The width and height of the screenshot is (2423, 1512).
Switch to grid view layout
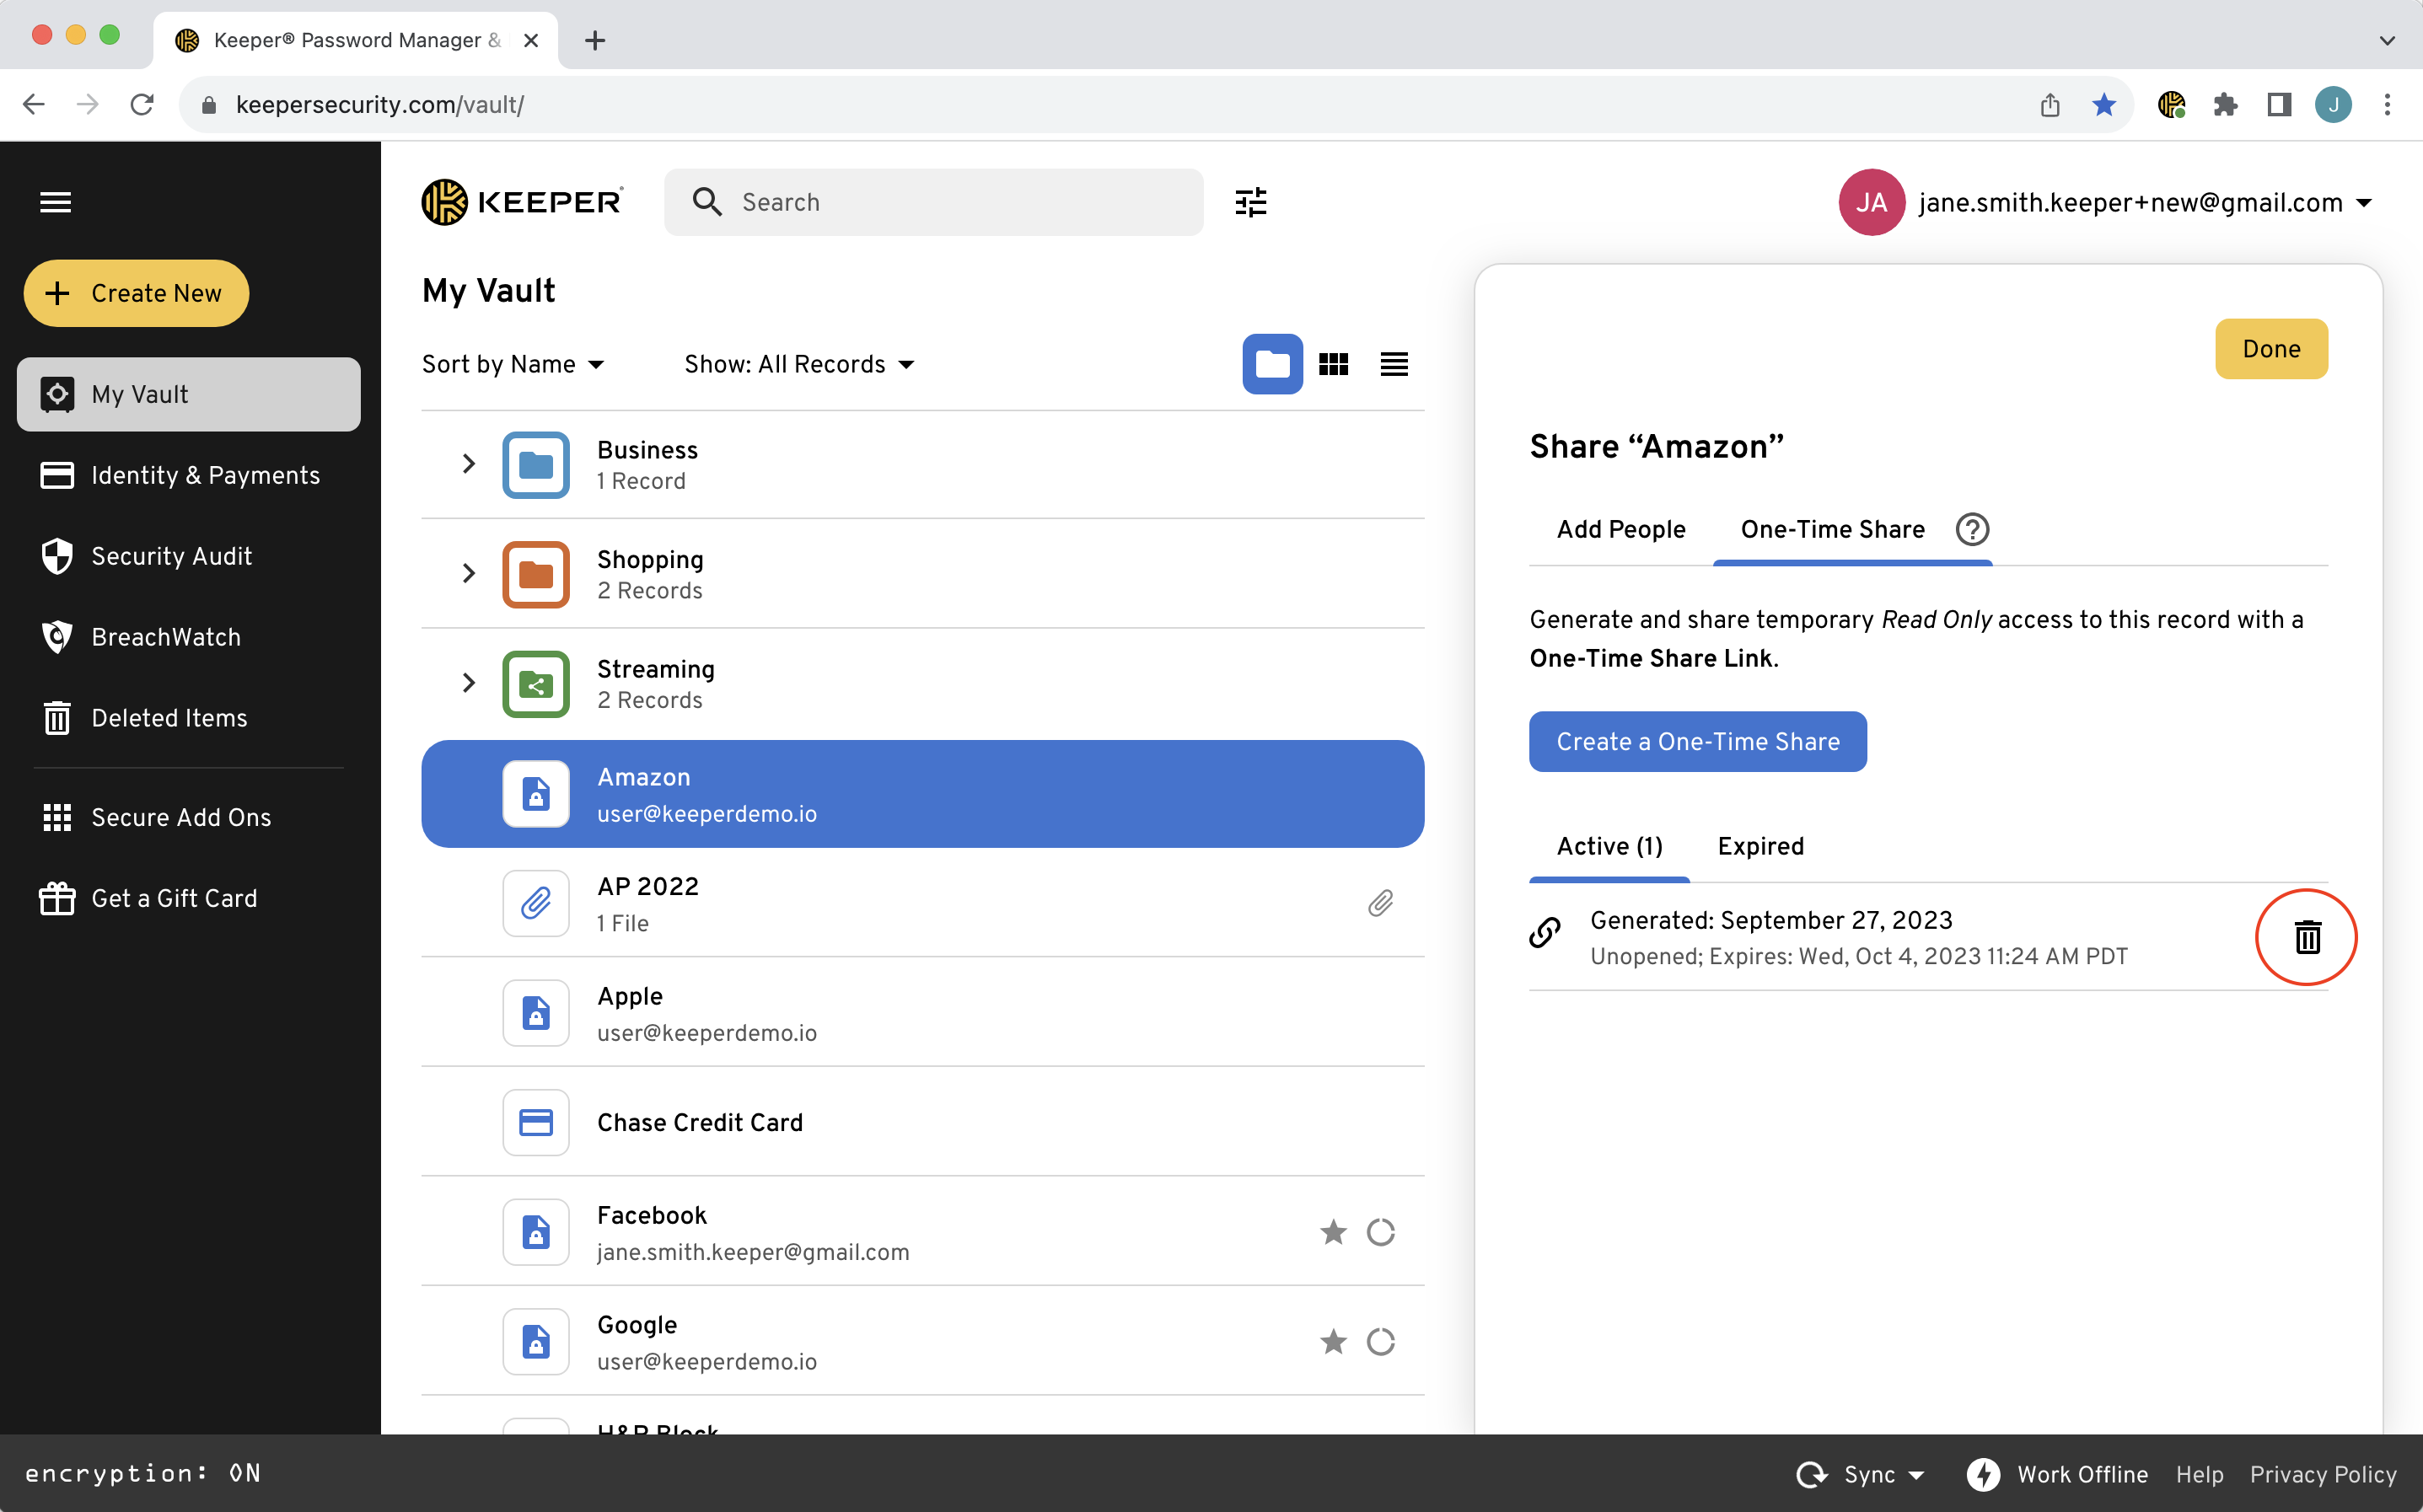(1333, 364)
